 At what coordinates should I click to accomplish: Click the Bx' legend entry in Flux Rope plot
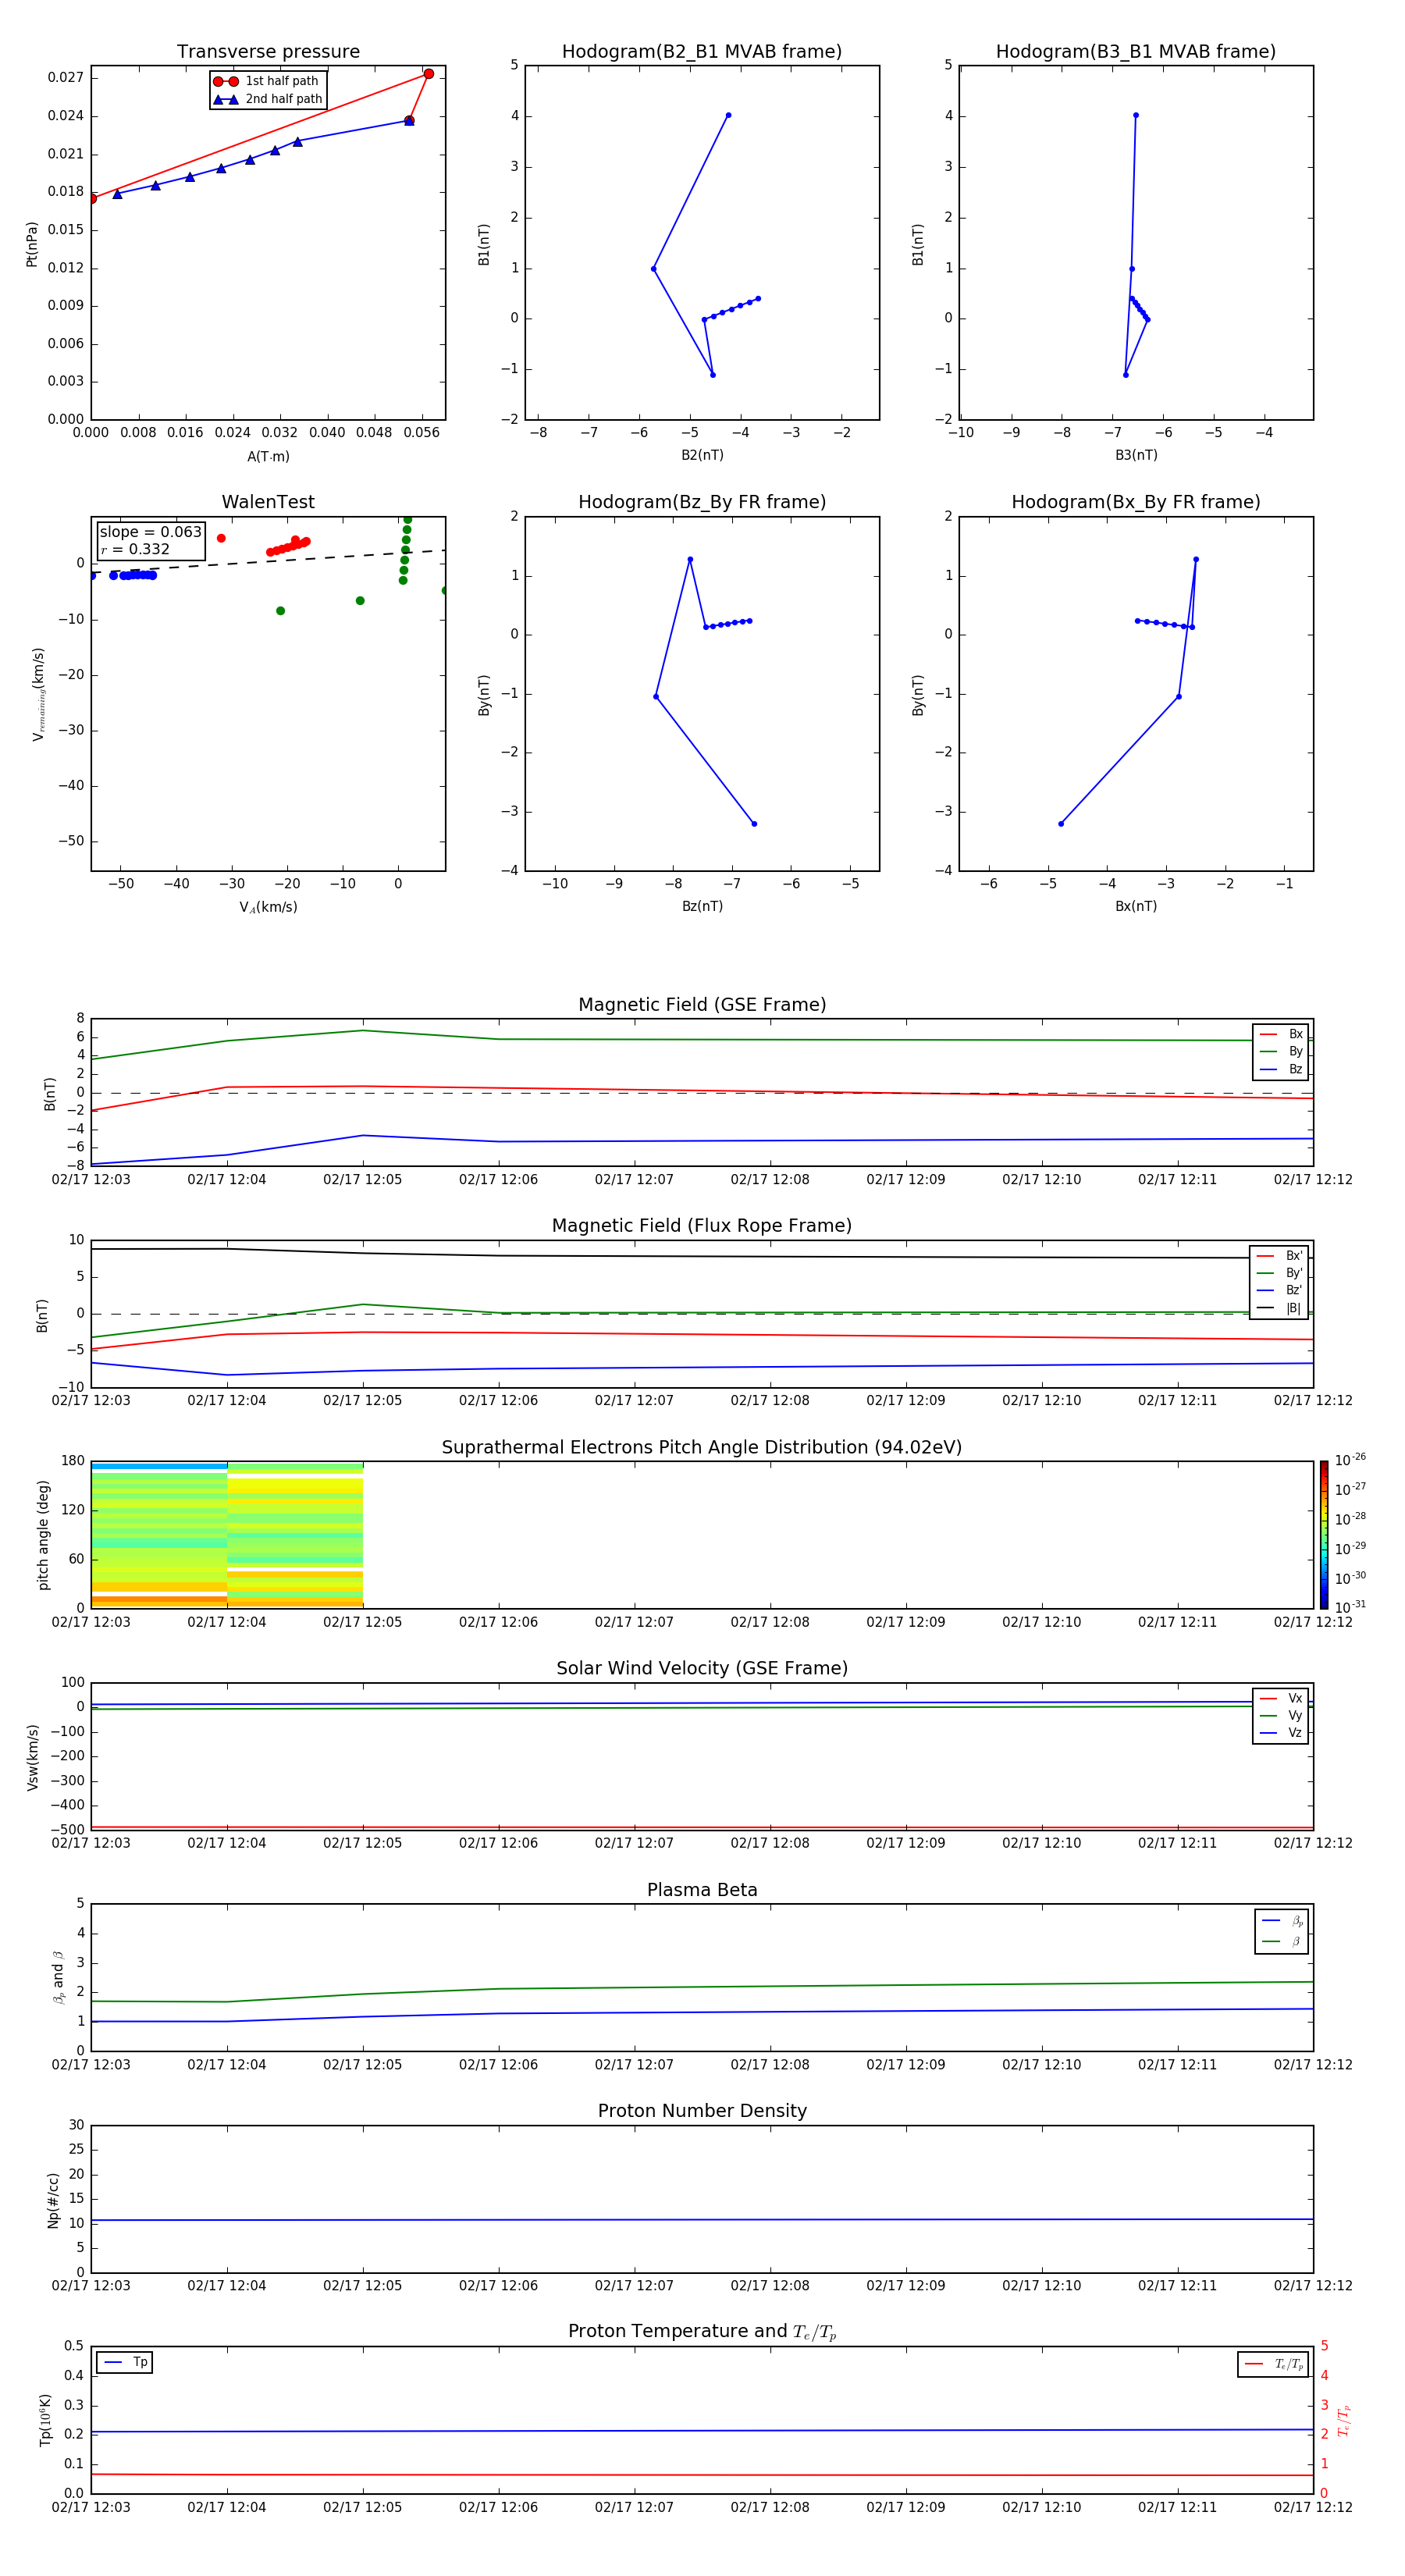click(x=1279, y=1256)
